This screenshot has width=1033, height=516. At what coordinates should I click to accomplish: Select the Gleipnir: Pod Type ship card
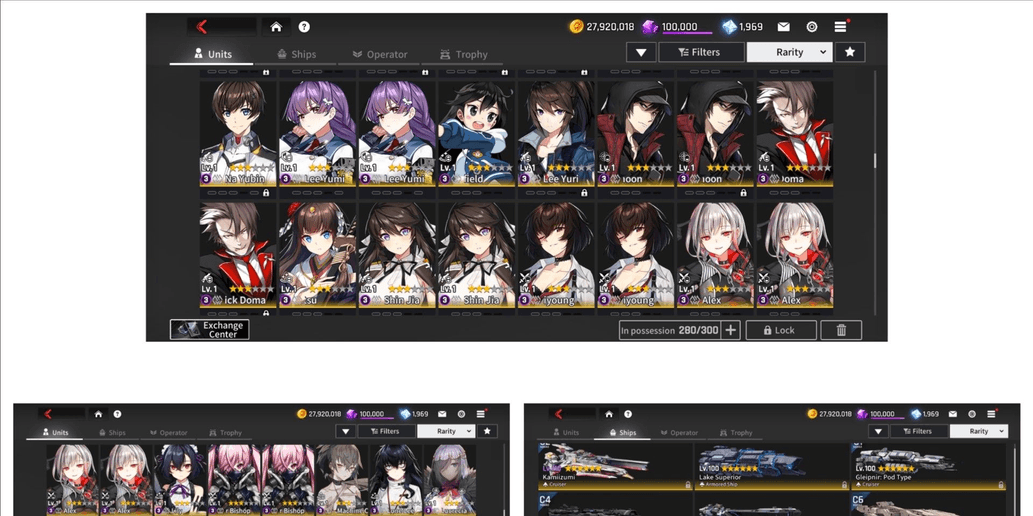pos(929,466)
